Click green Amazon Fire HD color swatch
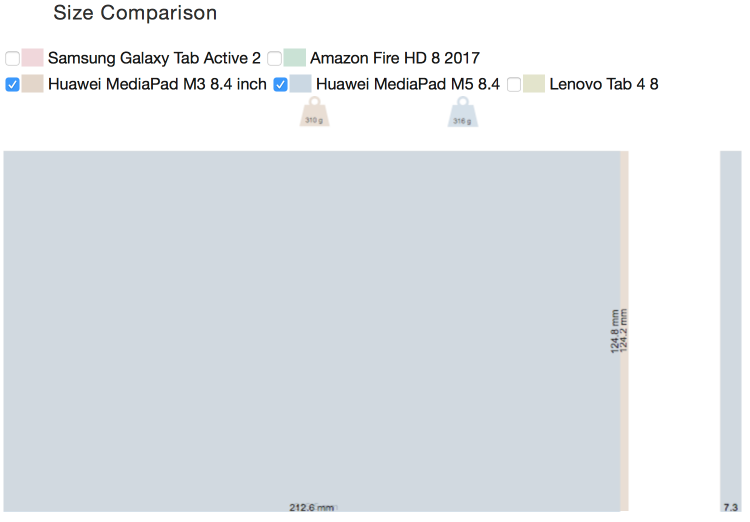750x522 pixels. (295, 57)
